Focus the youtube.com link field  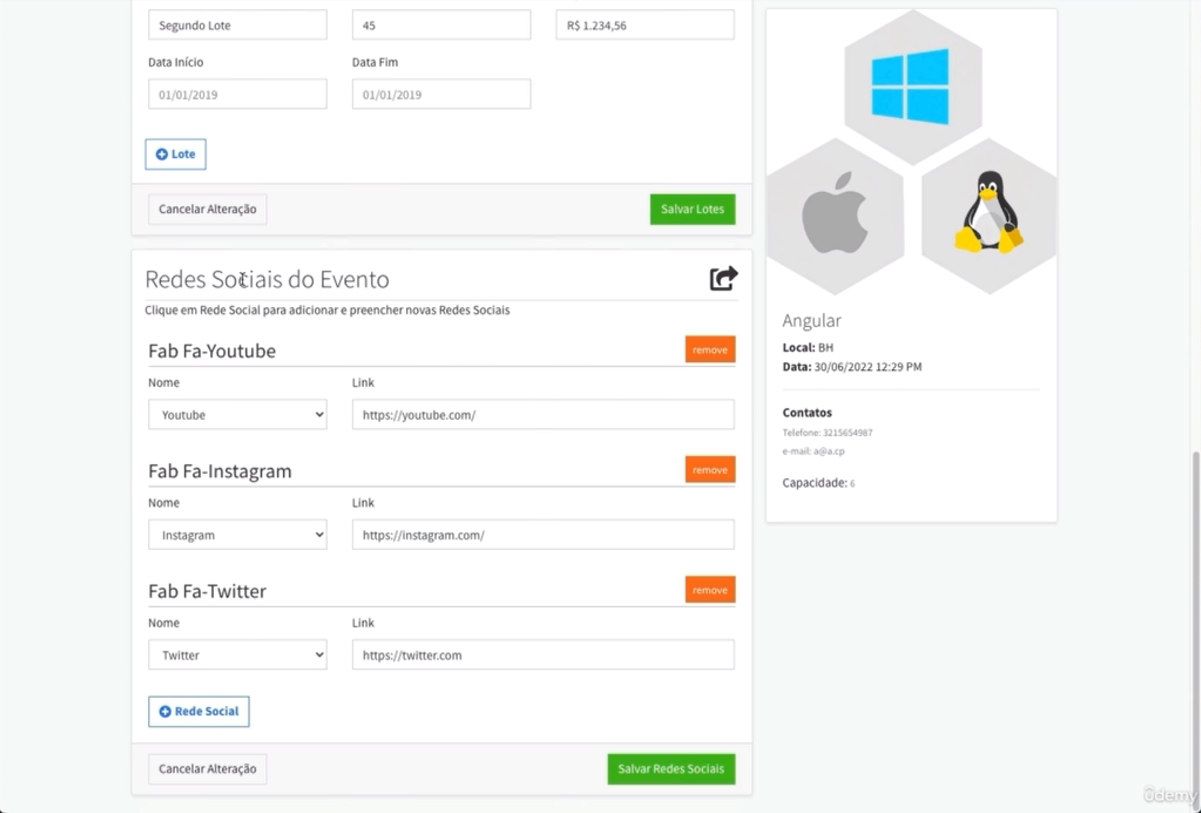click(542, 415)
